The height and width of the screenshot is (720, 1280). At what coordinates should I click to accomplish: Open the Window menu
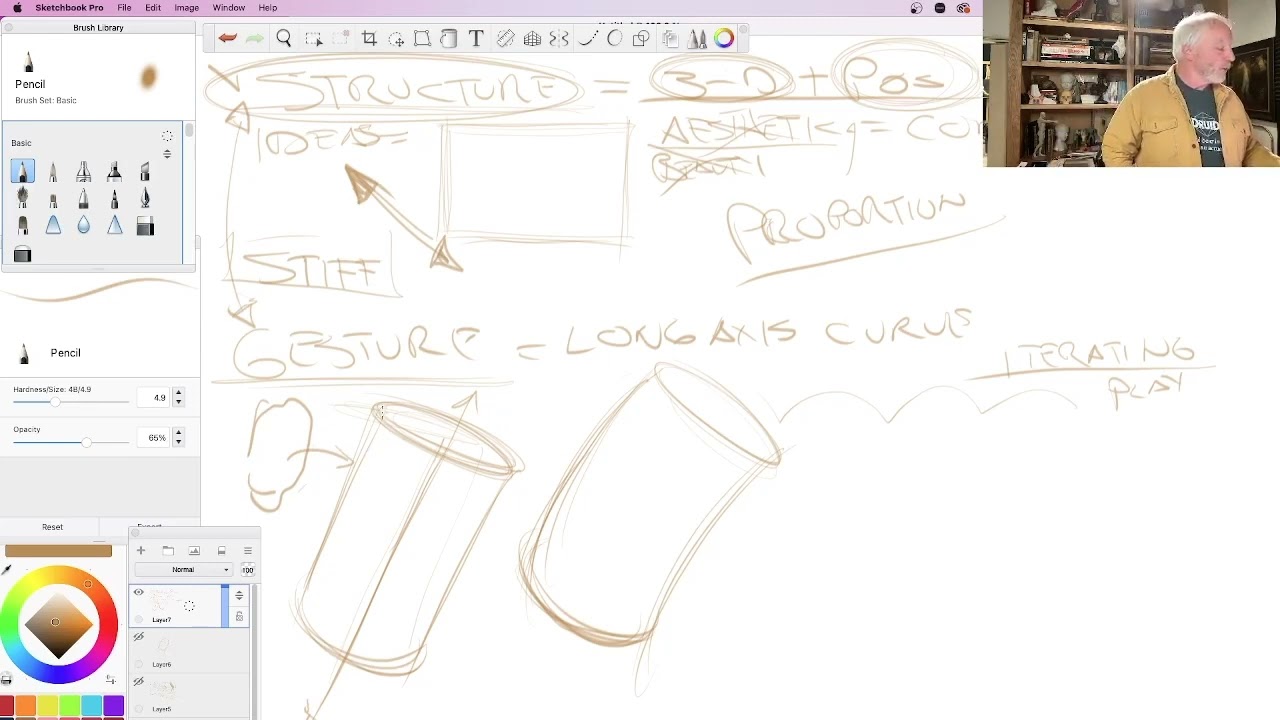[229, 8]
